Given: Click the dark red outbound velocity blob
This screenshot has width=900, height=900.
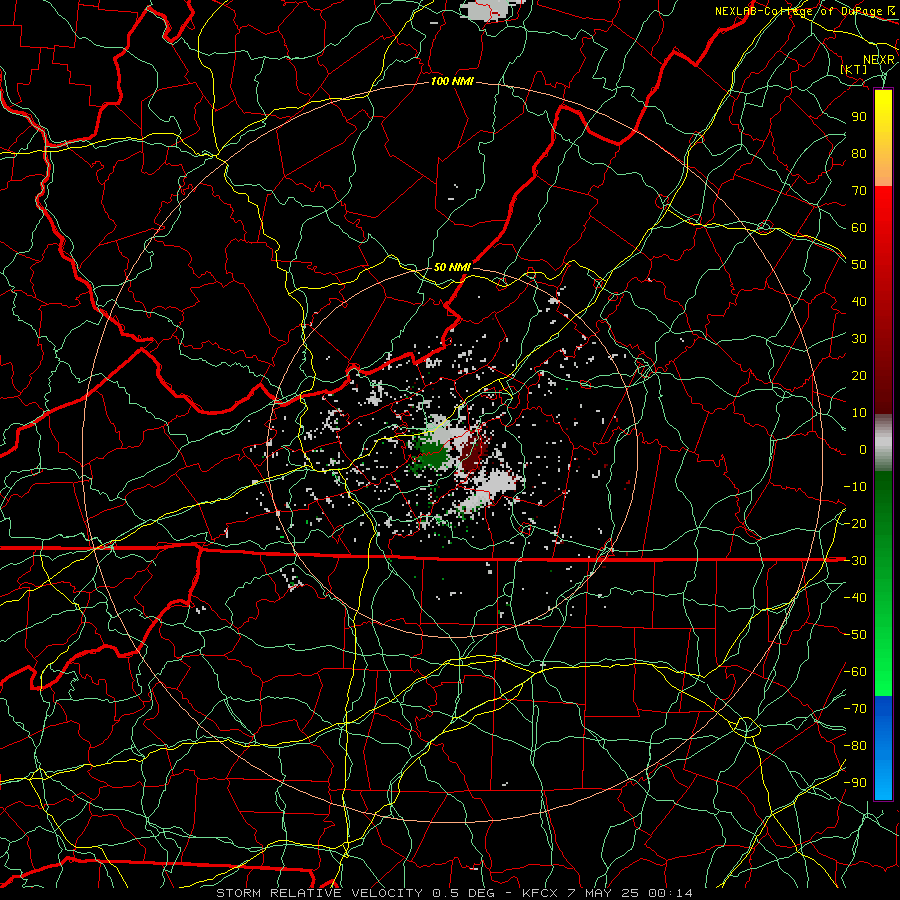Looking at the screenshot, I should click(473, 453).
